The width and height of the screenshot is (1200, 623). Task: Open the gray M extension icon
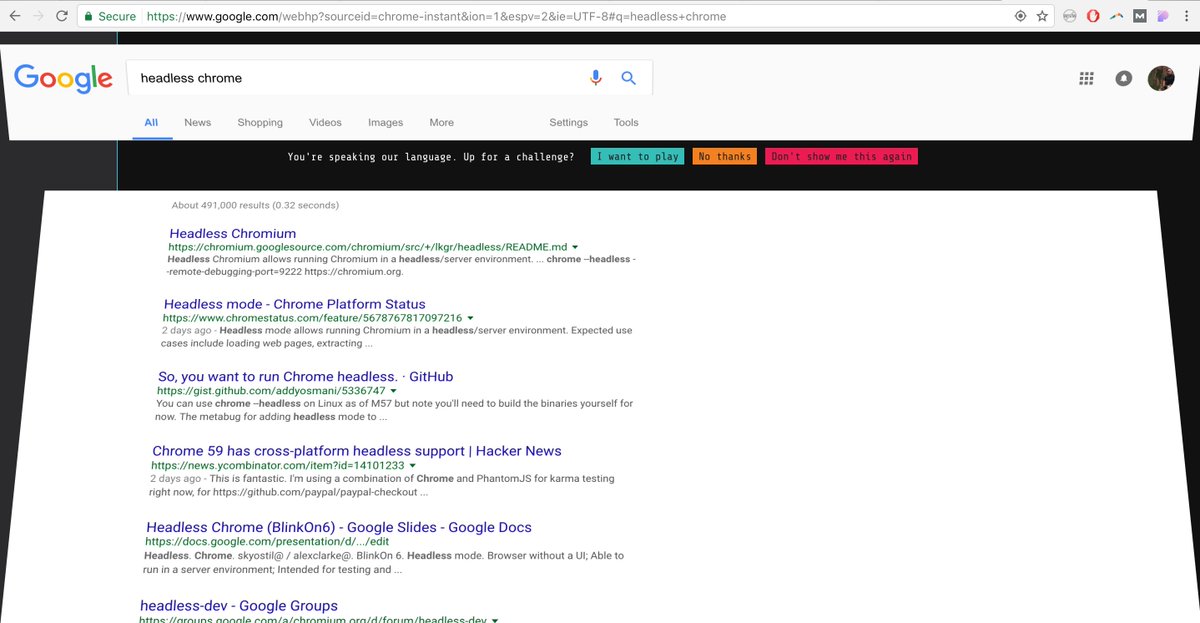click(1140, 16)
